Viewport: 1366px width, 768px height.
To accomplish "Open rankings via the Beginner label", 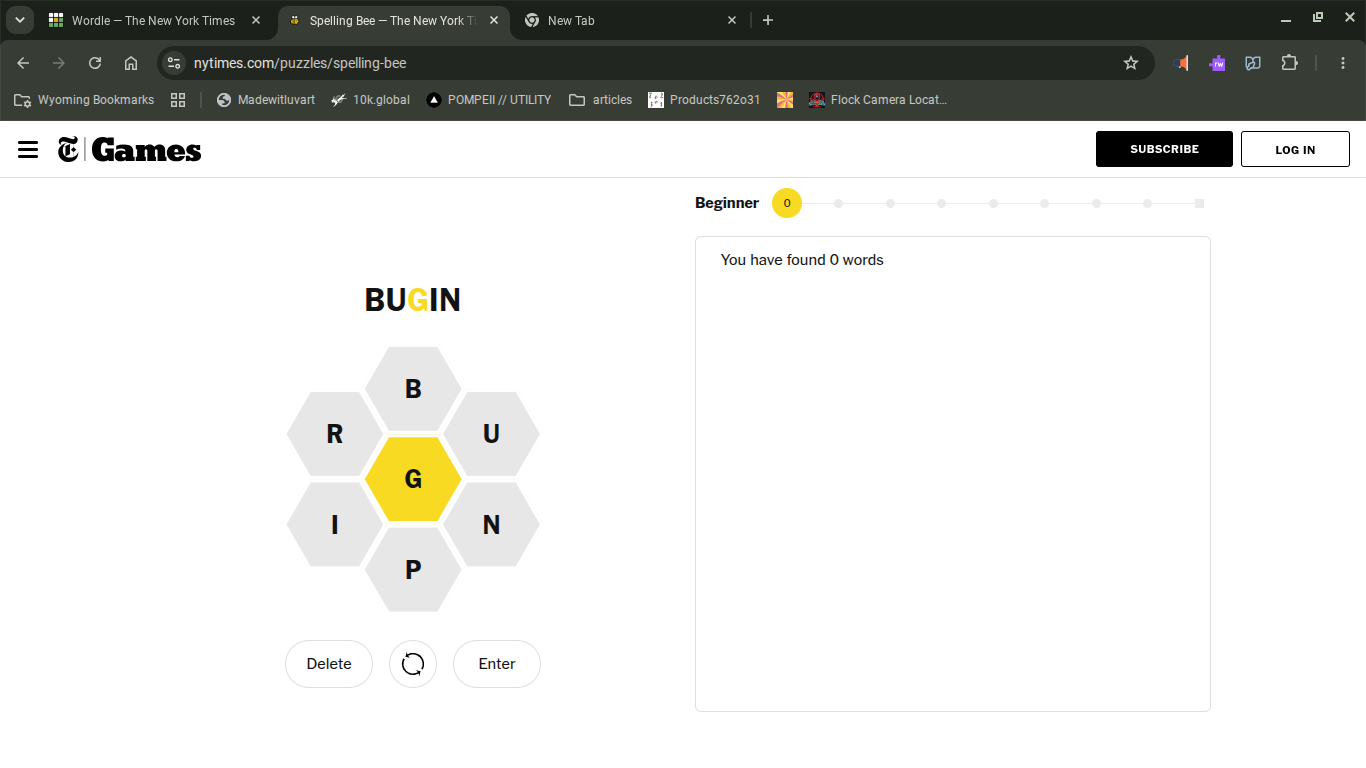I will pos(727,203).
